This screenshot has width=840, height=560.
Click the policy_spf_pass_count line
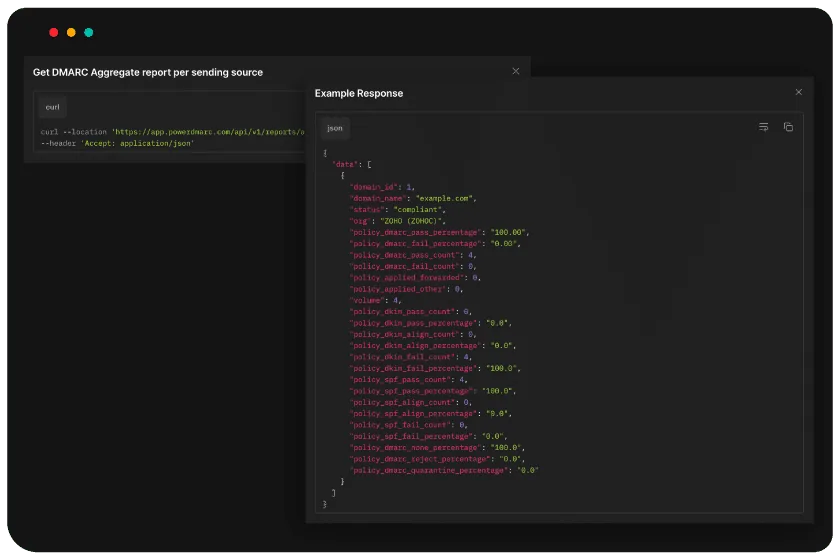(x=409, y=379)
